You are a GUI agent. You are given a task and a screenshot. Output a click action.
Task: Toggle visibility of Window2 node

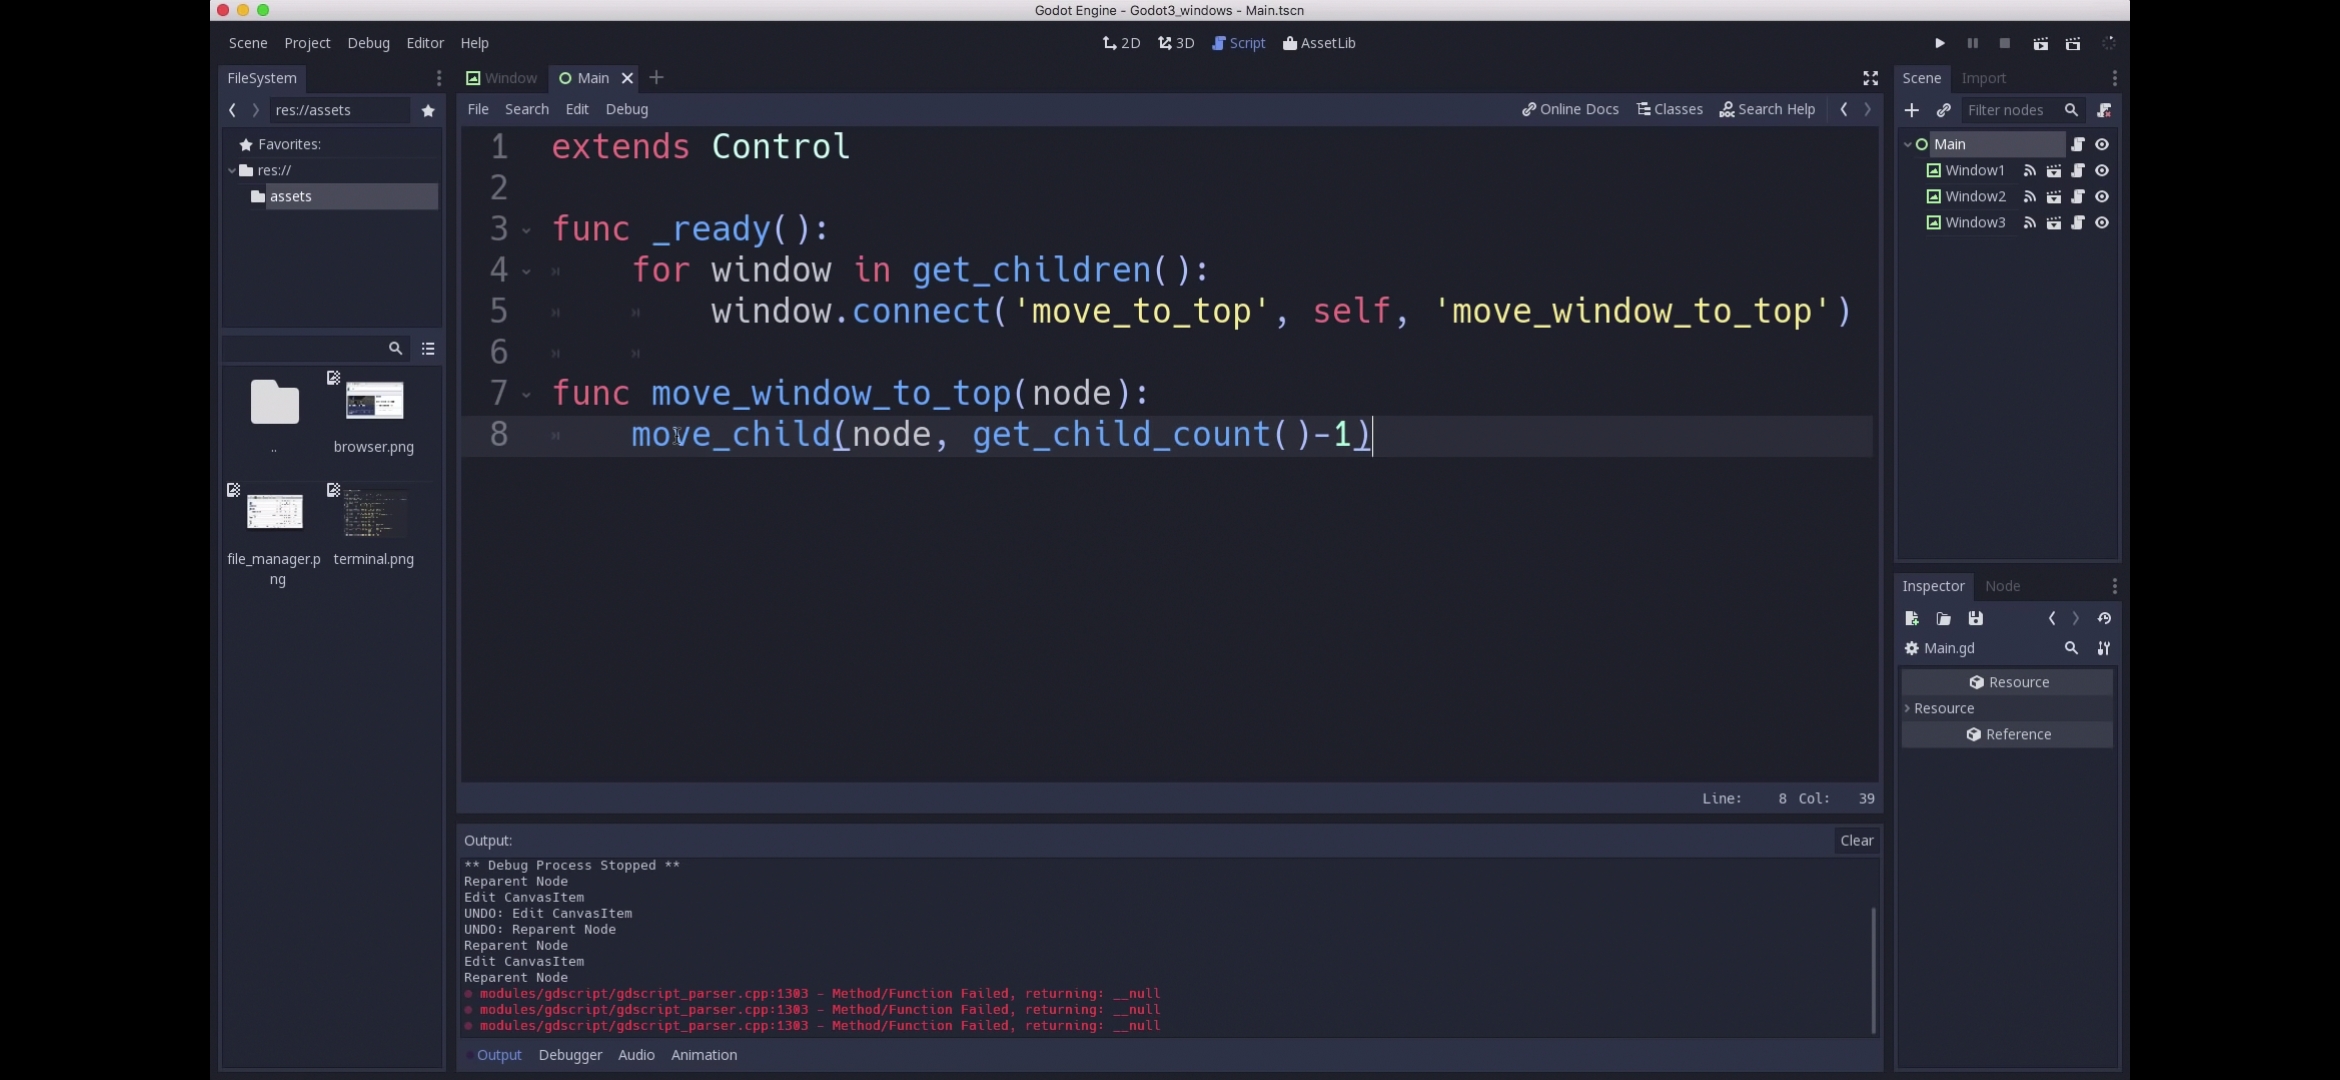[x=2103, y=195]
